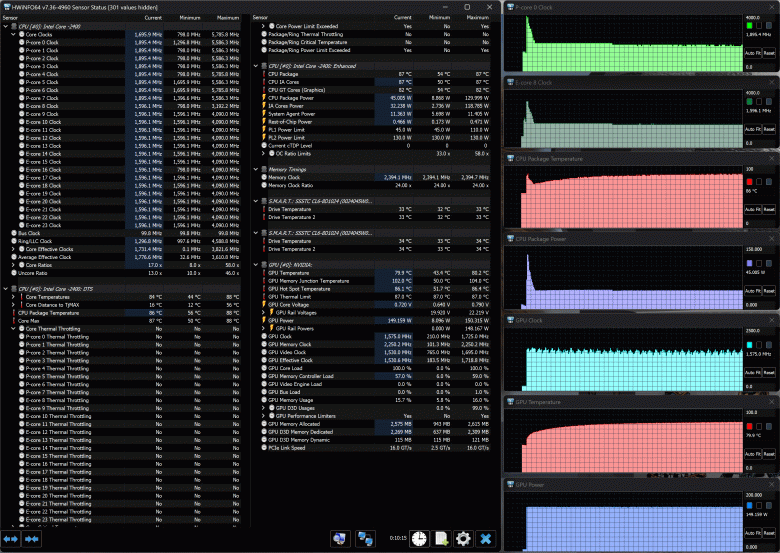Screen dimensions: 780x553
Task: Click the GPU Power graph window icon
Action: click(510, 484)
